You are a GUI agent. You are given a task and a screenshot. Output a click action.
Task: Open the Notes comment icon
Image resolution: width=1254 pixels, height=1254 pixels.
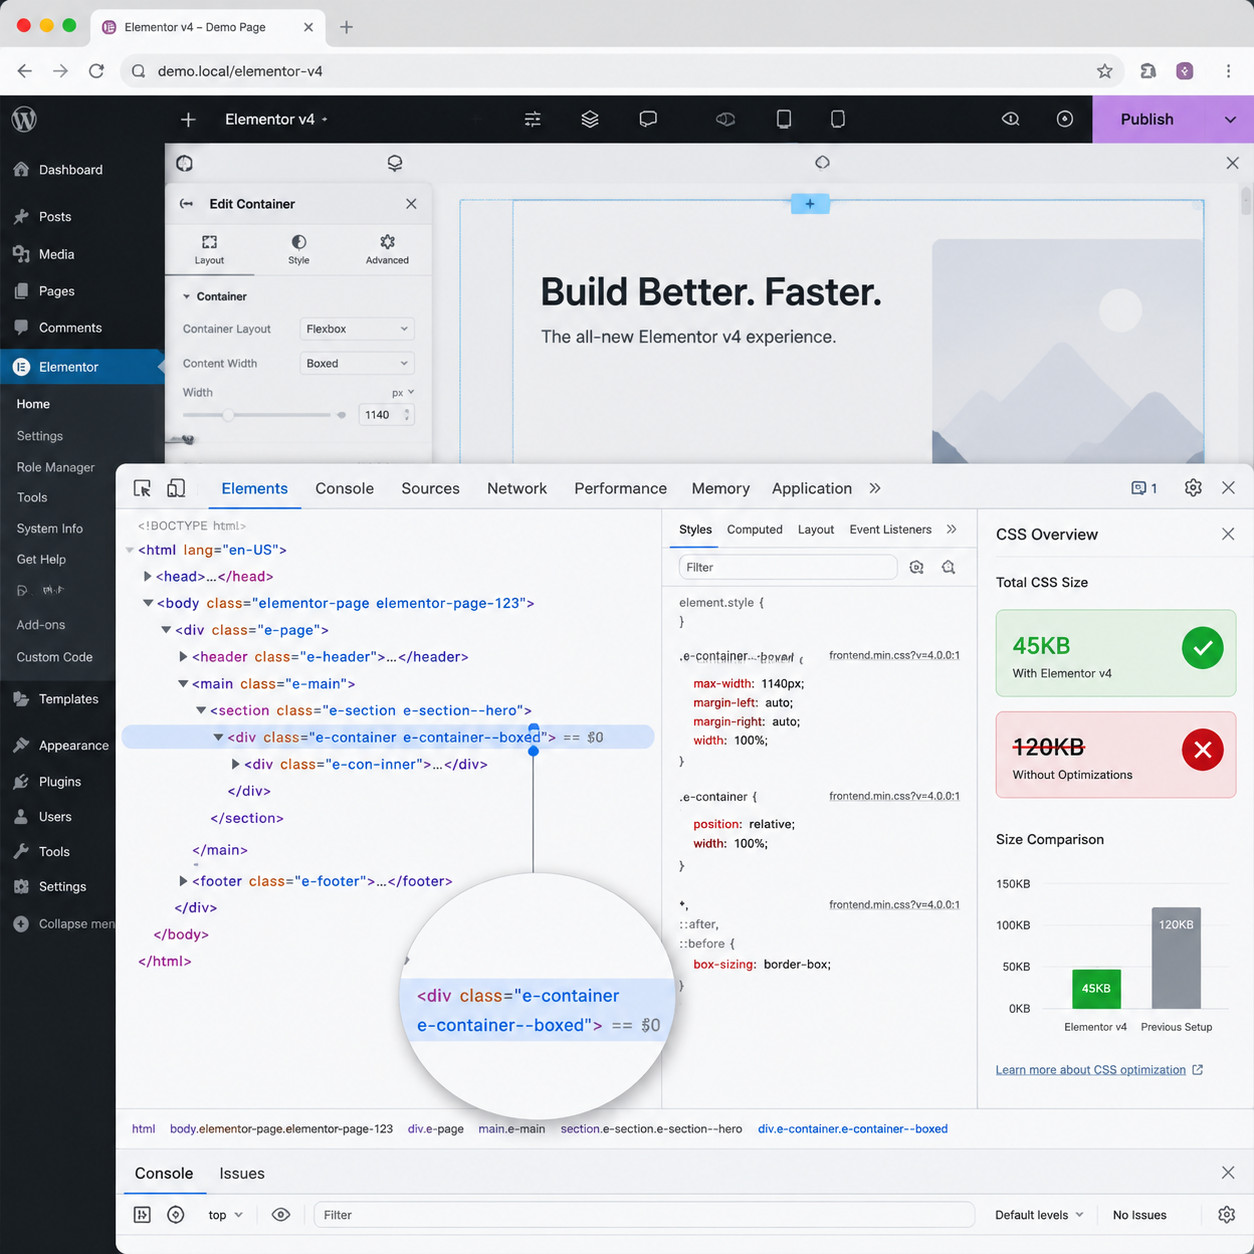click(648, 119)
